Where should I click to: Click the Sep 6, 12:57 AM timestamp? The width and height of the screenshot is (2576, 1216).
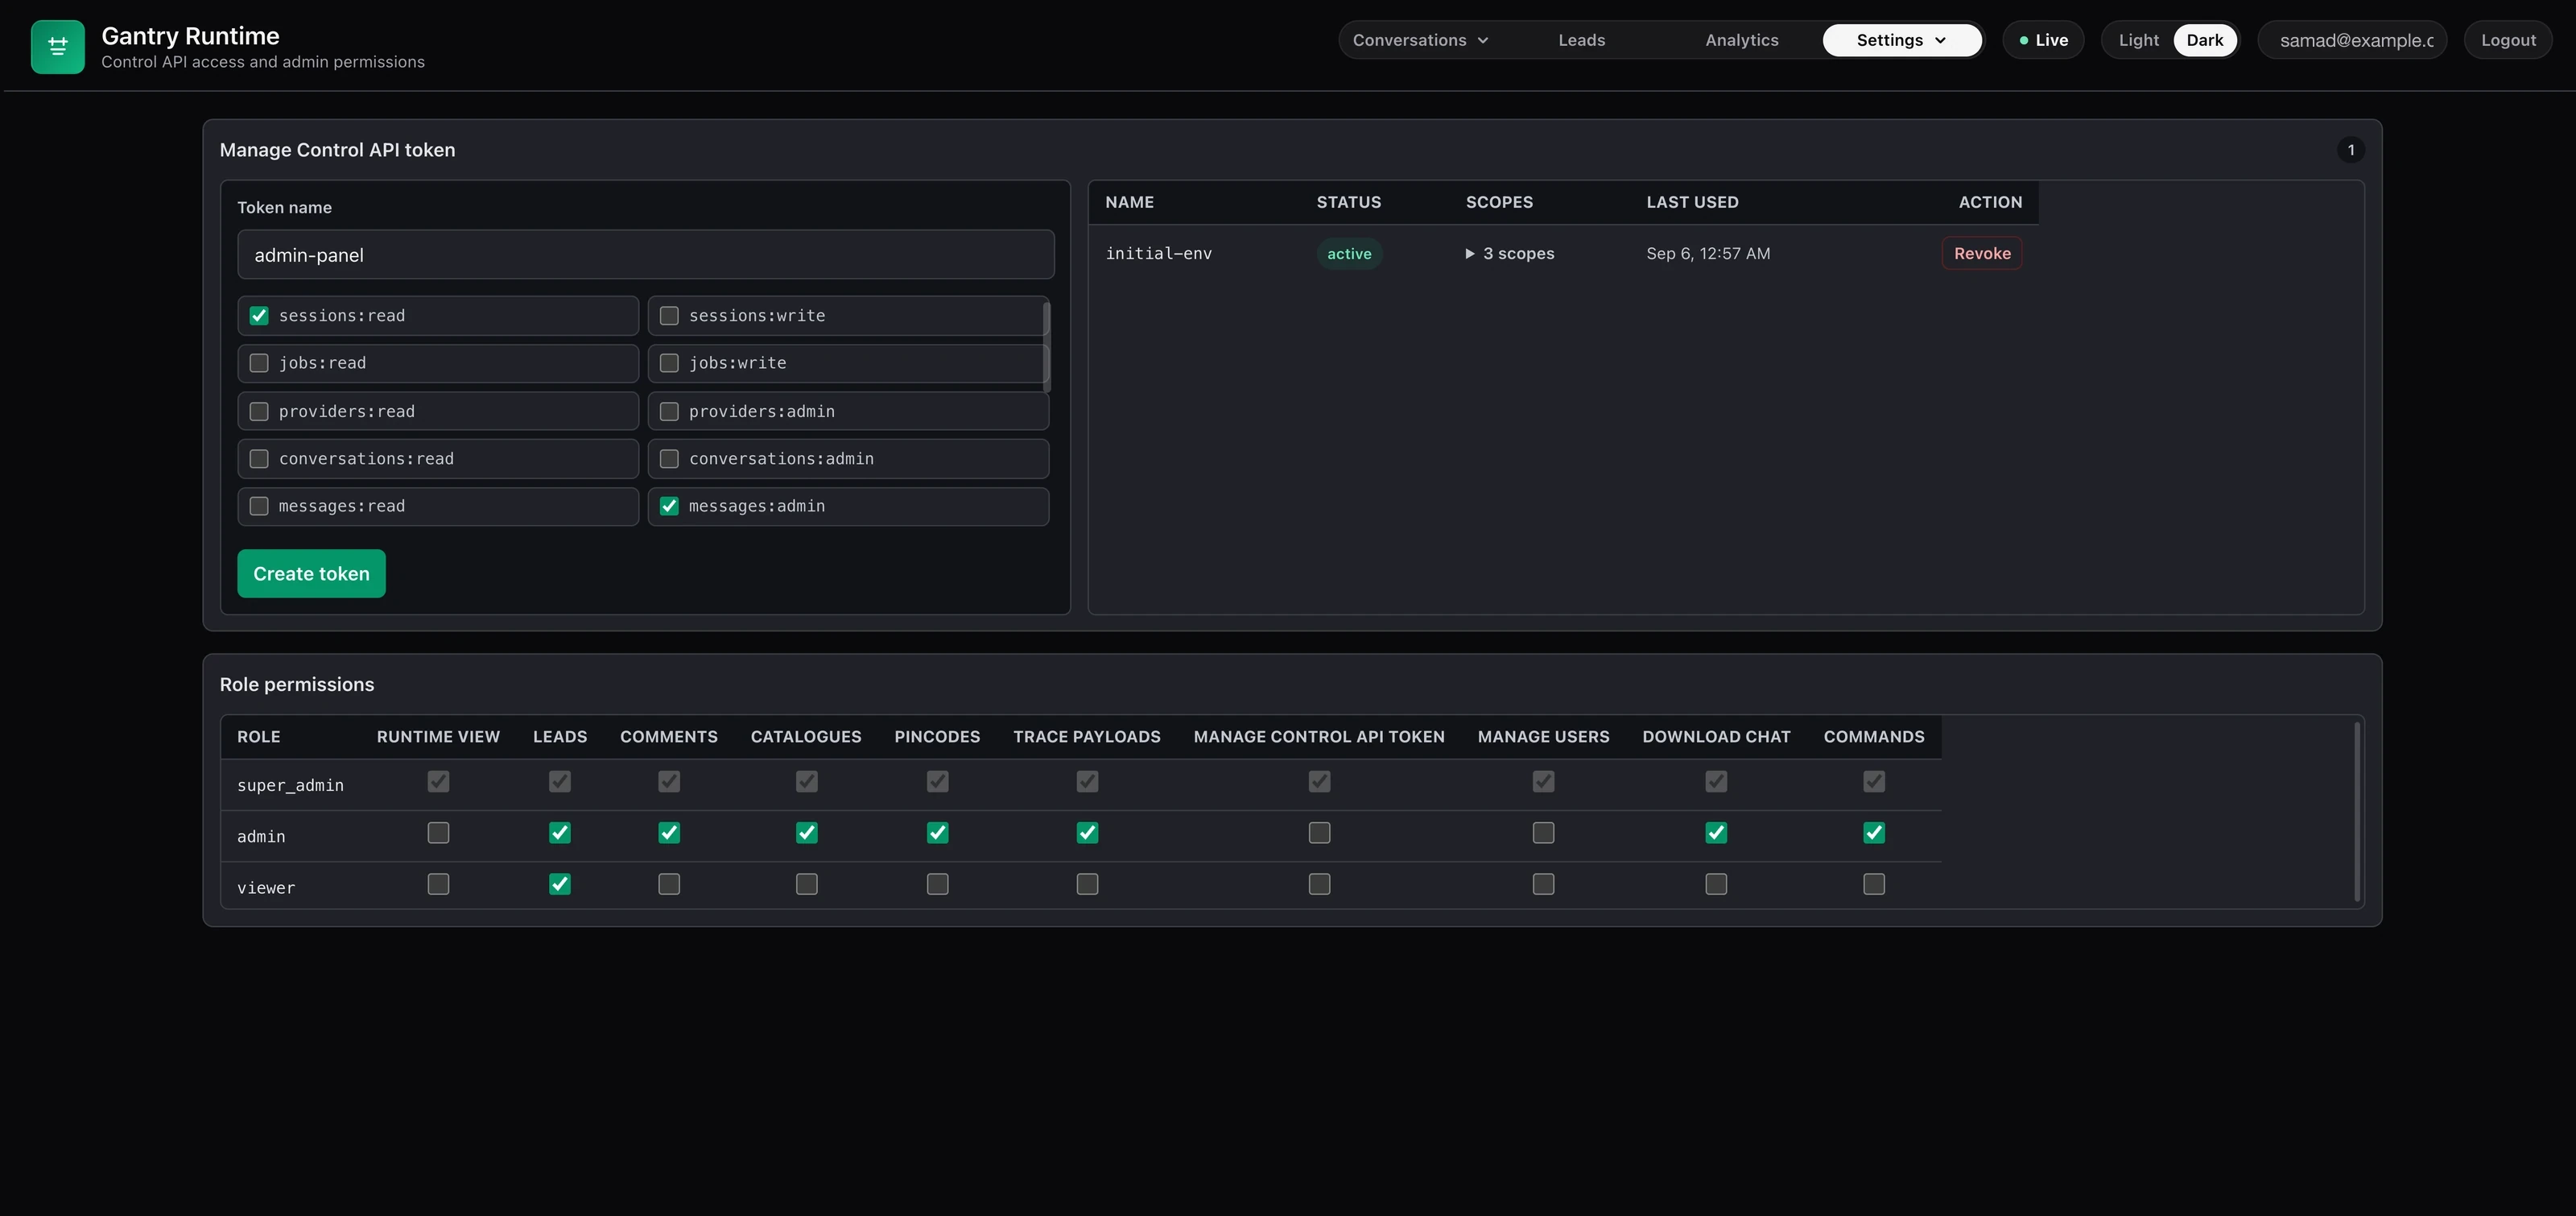point(1708,254)
